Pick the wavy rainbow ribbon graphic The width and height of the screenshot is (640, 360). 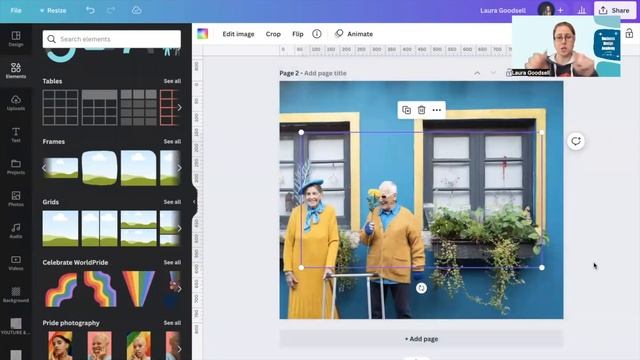pos(100,289)
